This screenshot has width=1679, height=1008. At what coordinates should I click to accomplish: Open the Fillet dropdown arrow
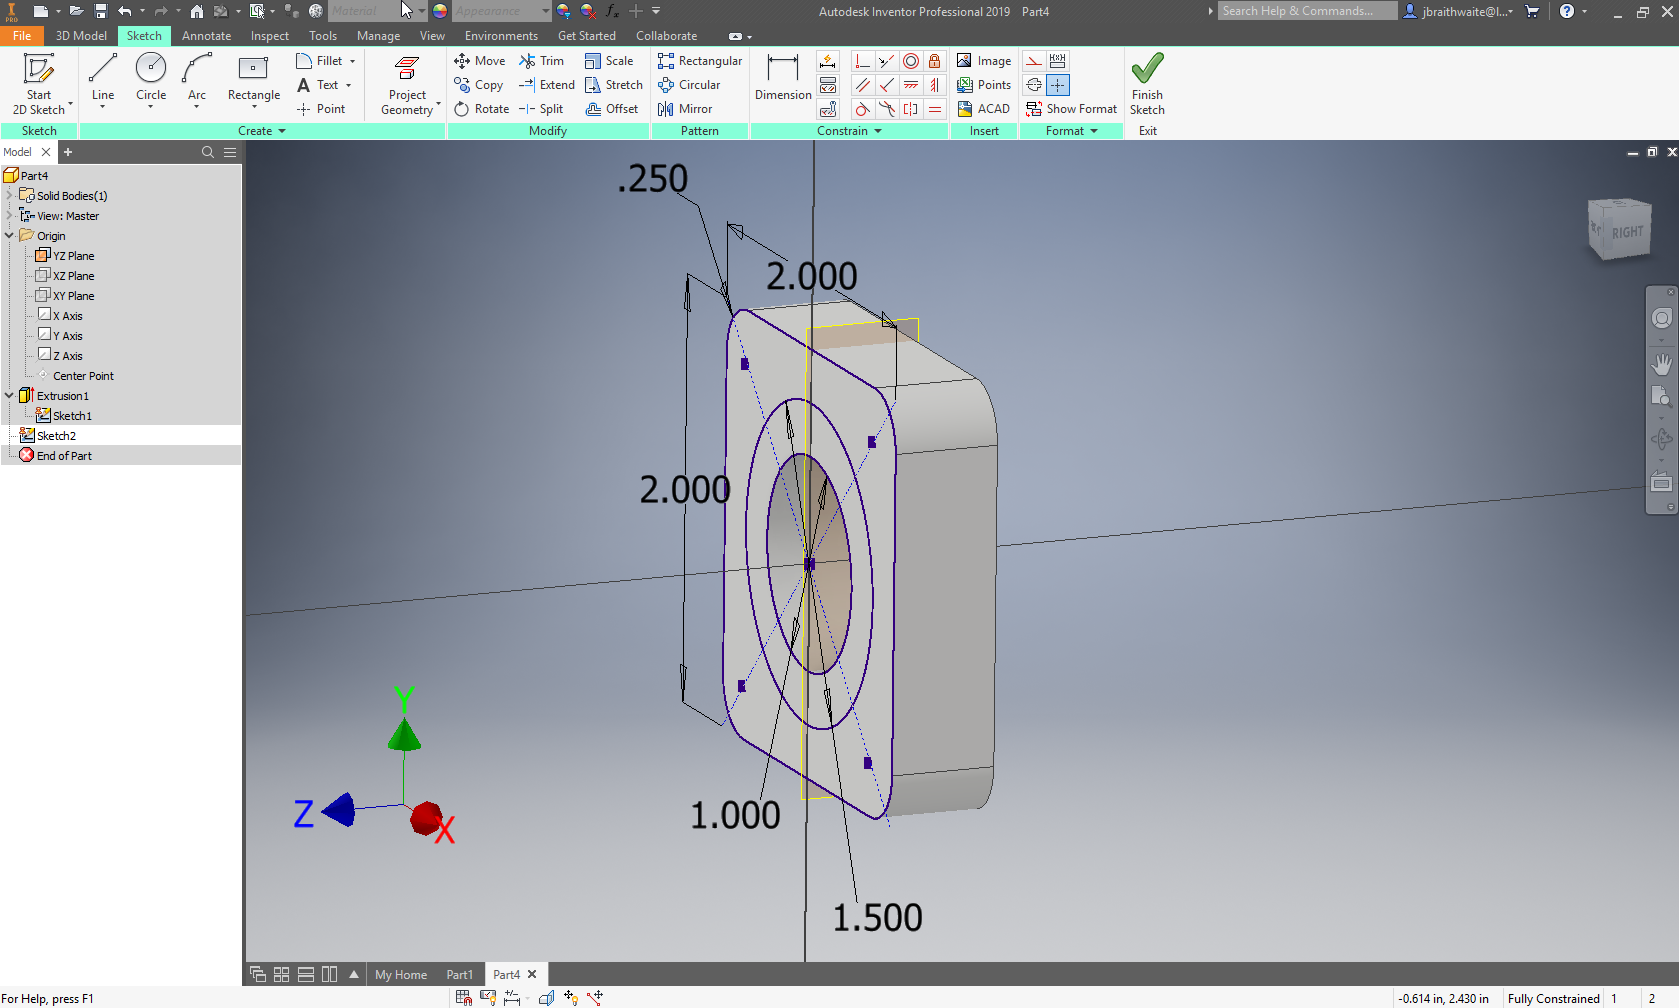pyautogui.click(x=352, y=61)
